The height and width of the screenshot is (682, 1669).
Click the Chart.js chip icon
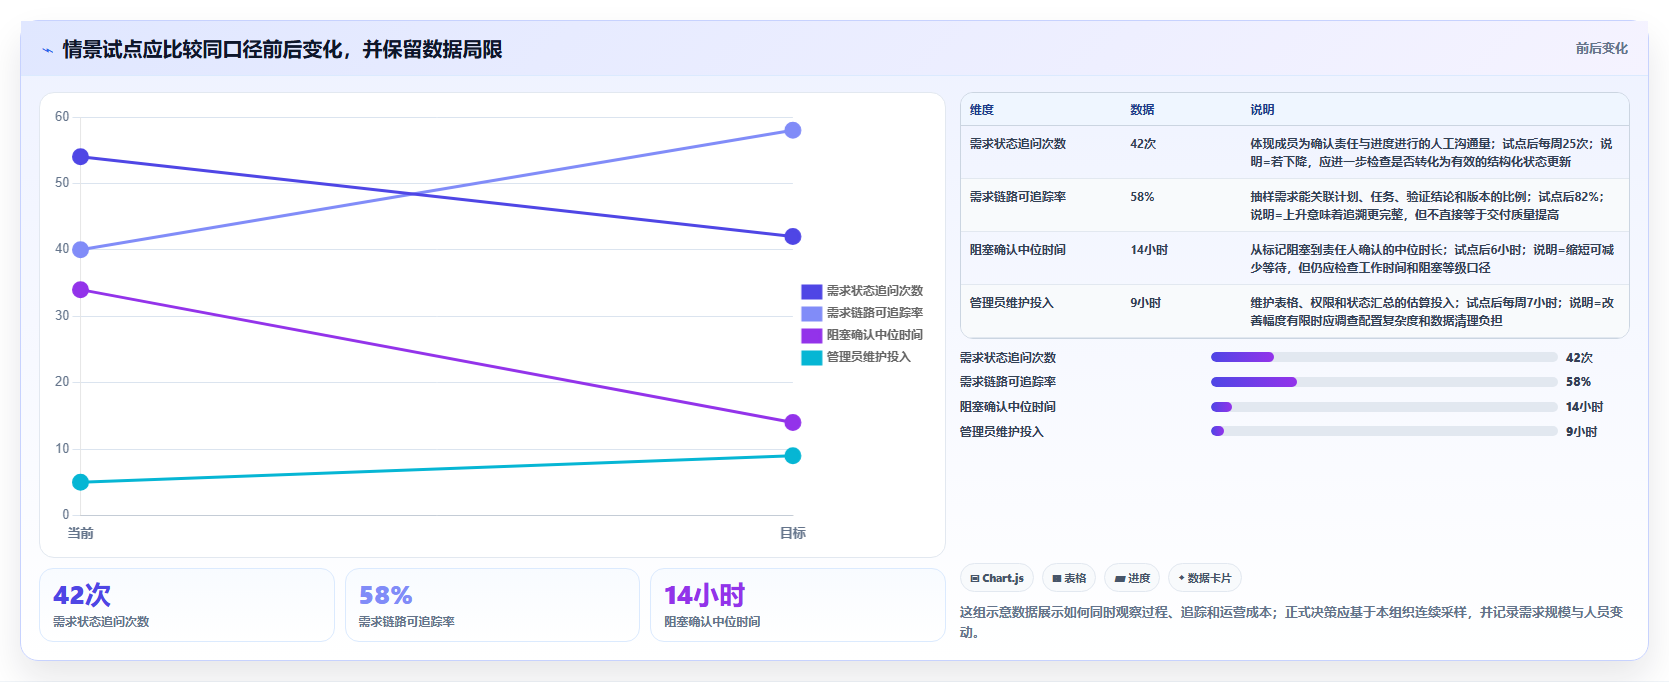(975, 578)
